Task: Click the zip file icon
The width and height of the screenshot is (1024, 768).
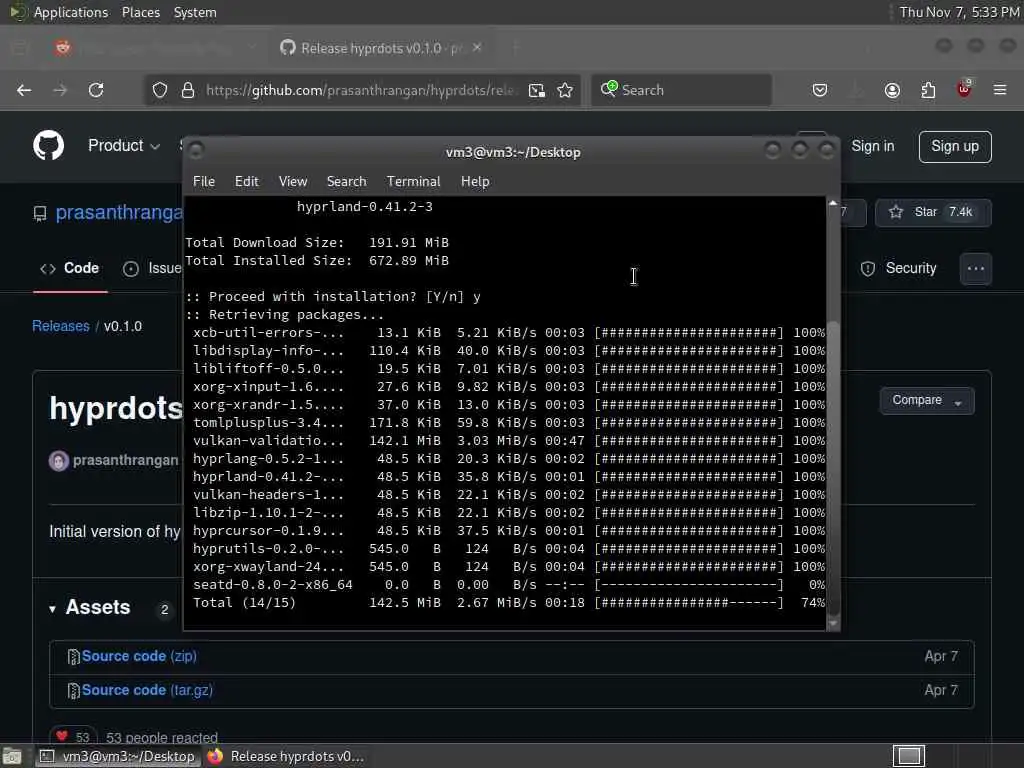Action: pyautogui.click(x=74, y=656)
